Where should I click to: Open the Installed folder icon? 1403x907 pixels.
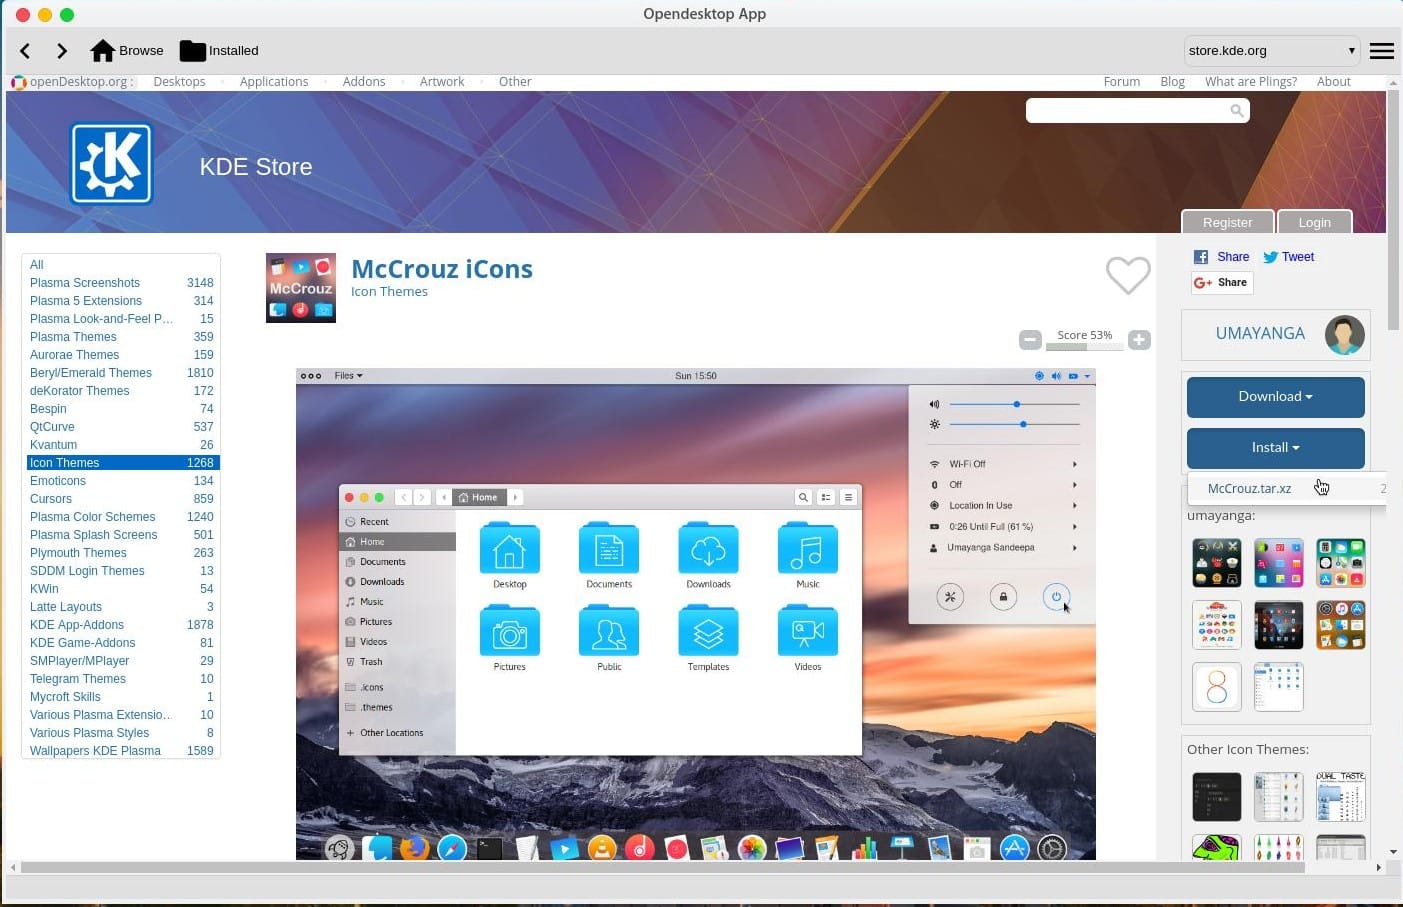(x=192, y=51)
